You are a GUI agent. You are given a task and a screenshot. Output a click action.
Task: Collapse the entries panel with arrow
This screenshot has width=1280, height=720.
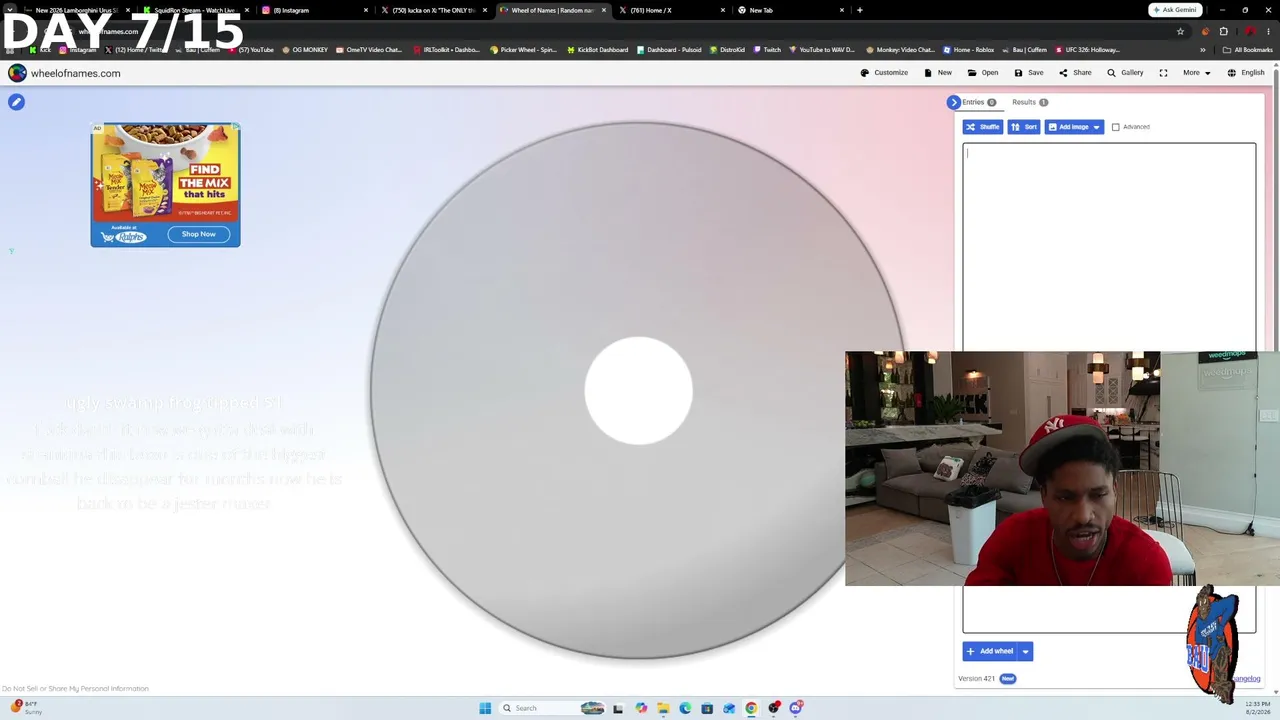953,102
